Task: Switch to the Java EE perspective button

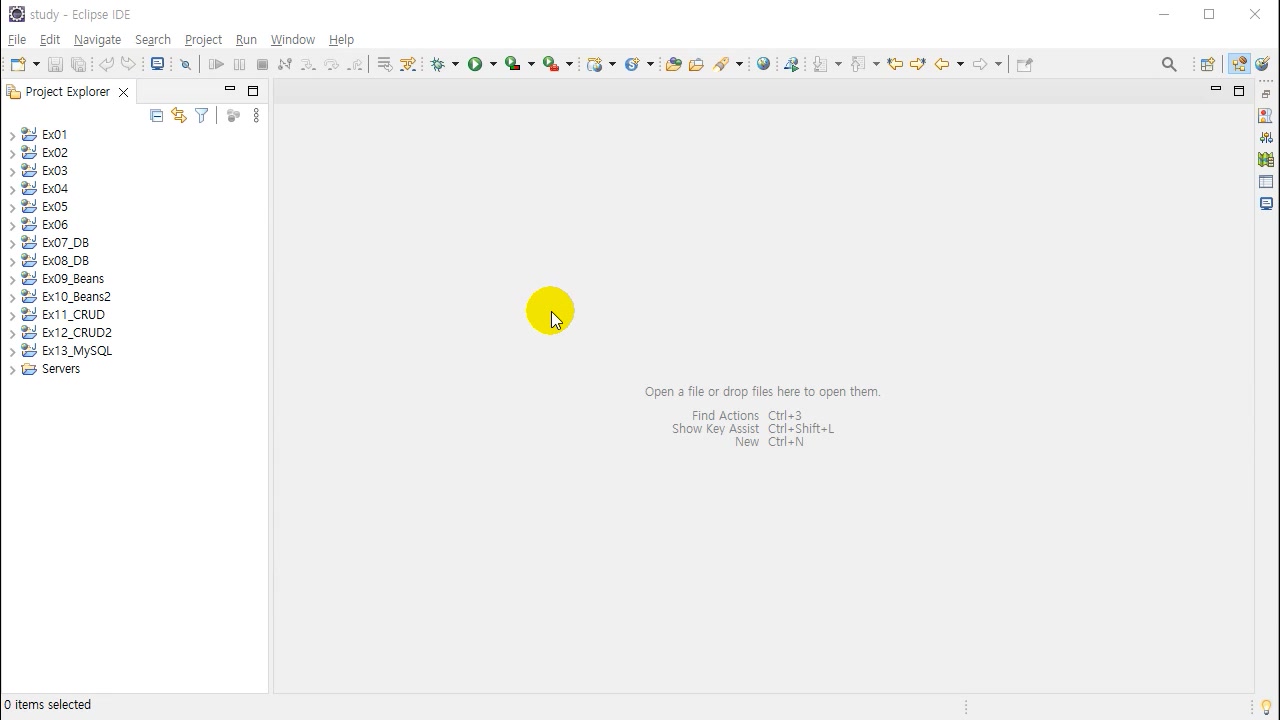Action: coord(1239,64)
